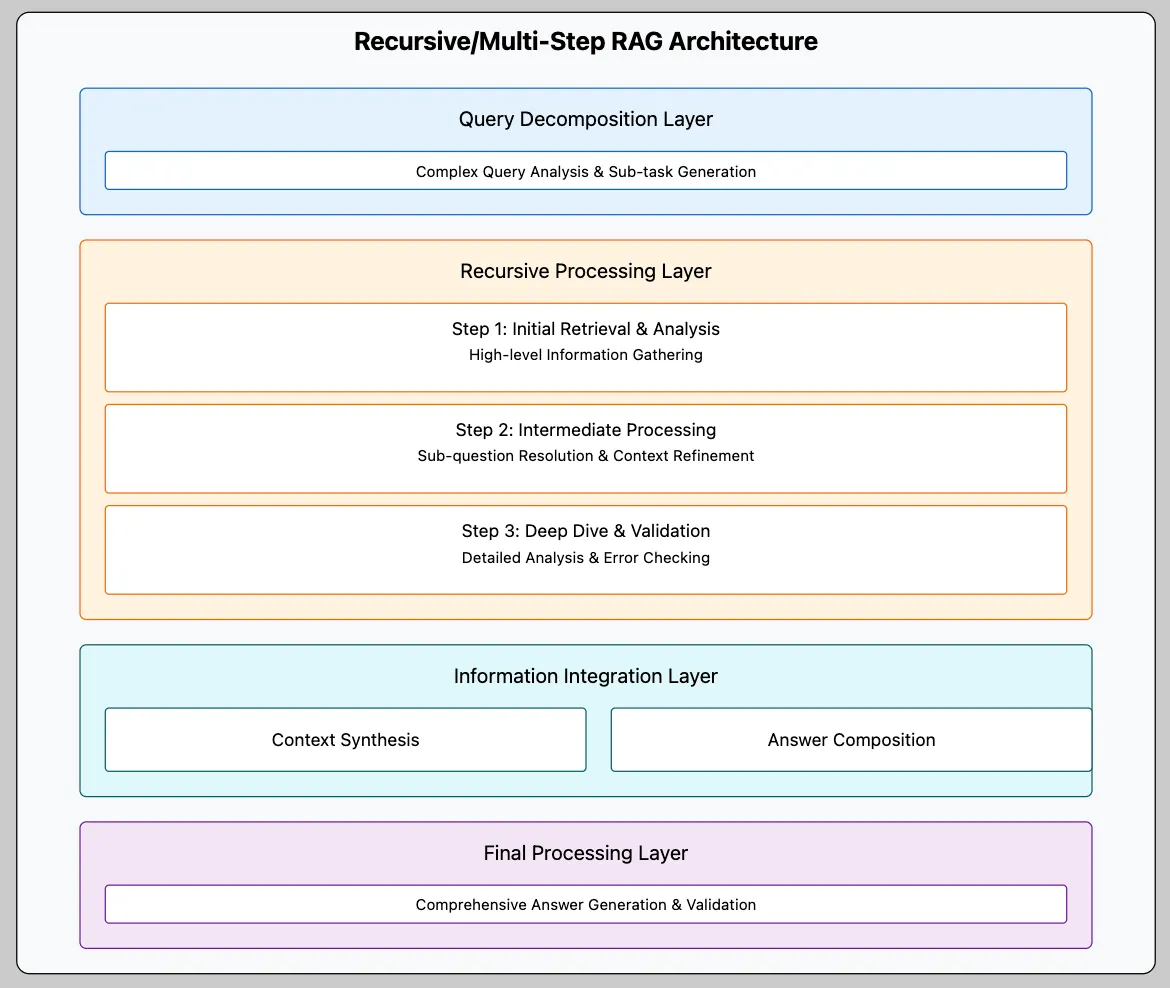Select the Recursive Processing Layer heading

585,271
